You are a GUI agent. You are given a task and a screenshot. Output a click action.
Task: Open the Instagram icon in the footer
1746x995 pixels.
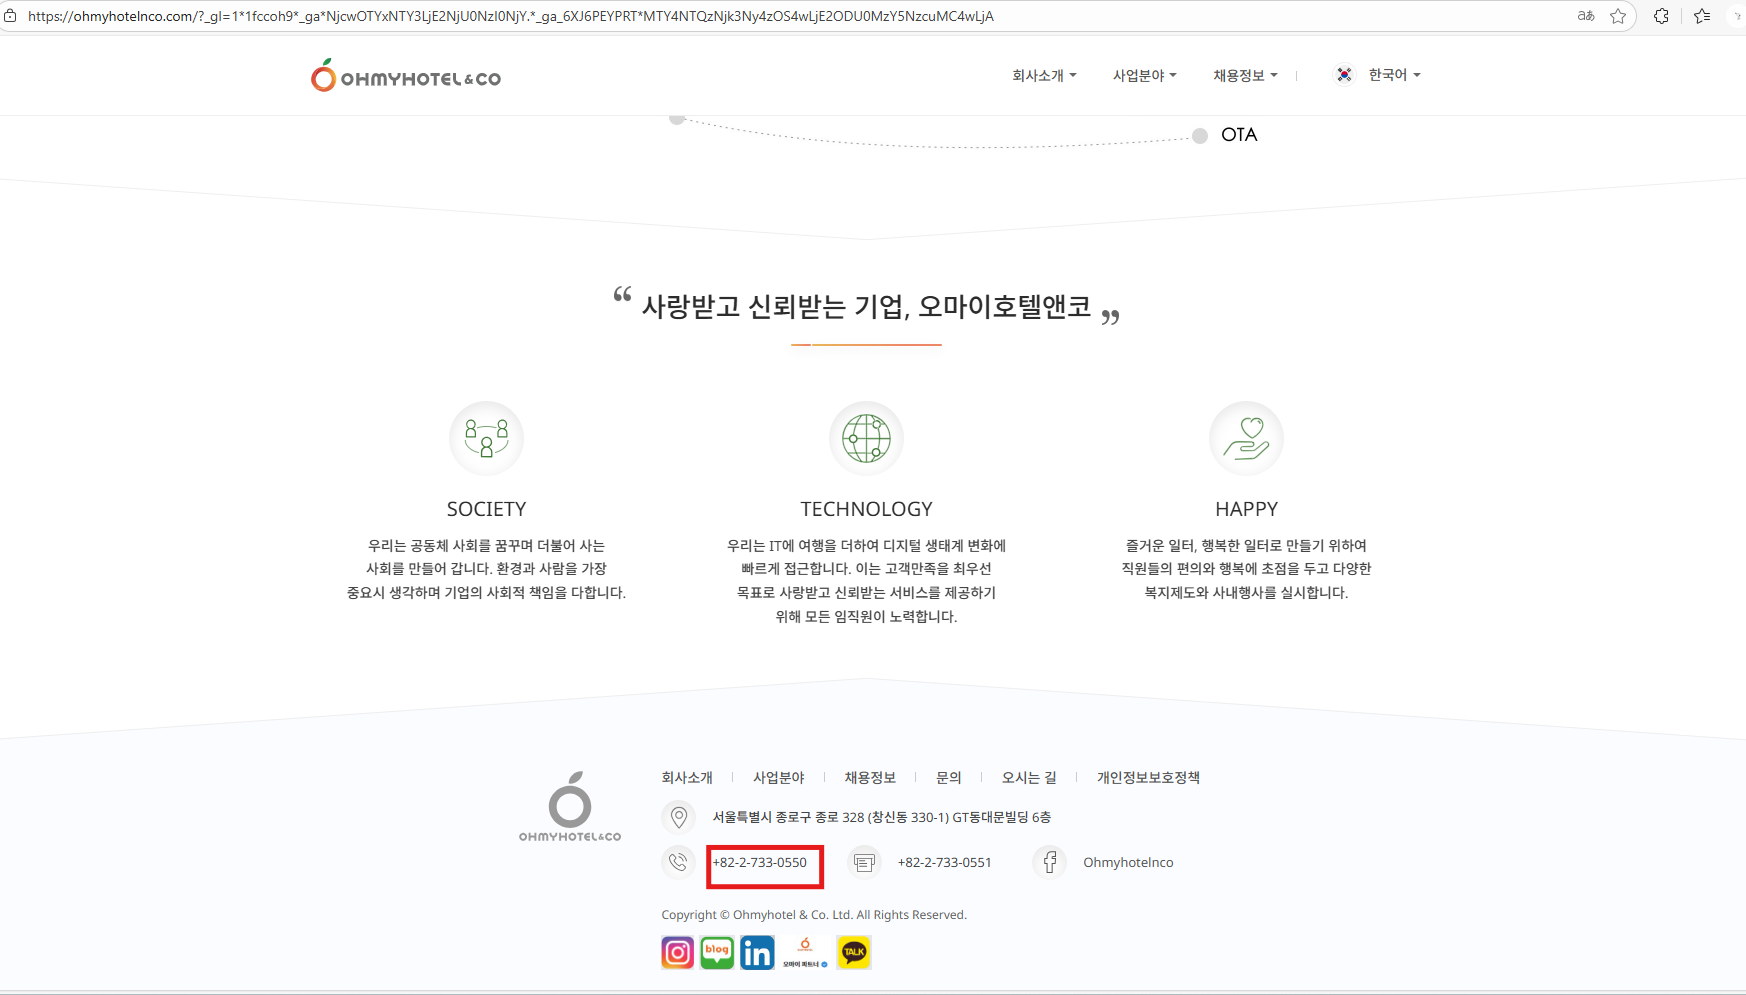click(x=677, y=953)
